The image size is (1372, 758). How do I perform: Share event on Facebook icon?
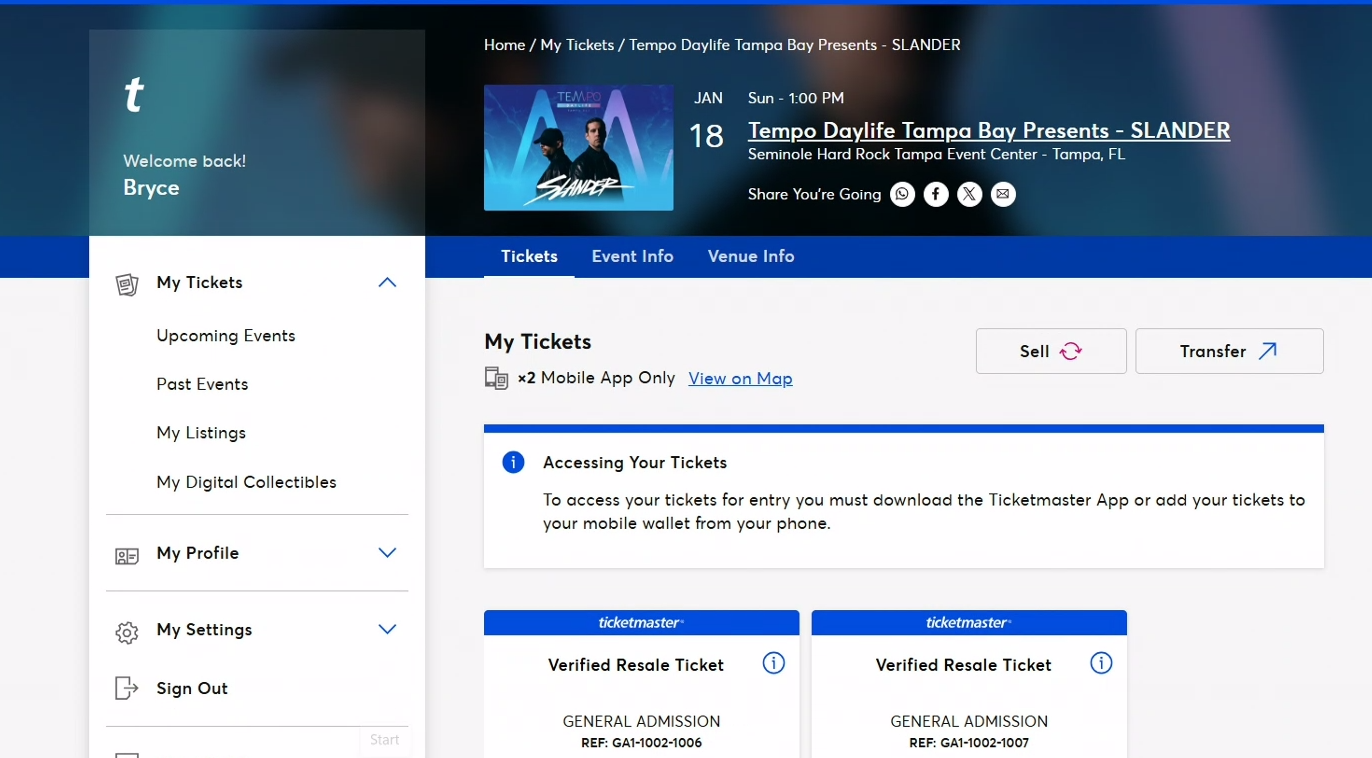(936, 194)
